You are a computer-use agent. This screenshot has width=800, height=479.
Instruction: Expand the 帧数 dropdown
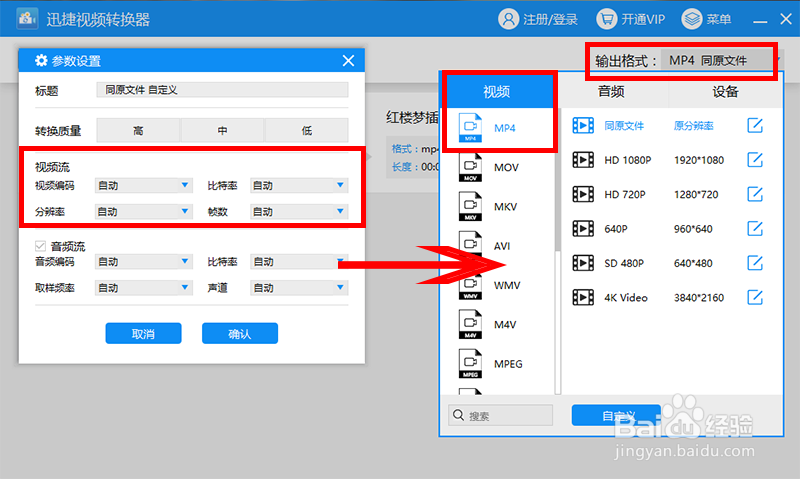(x=299, y=211)
